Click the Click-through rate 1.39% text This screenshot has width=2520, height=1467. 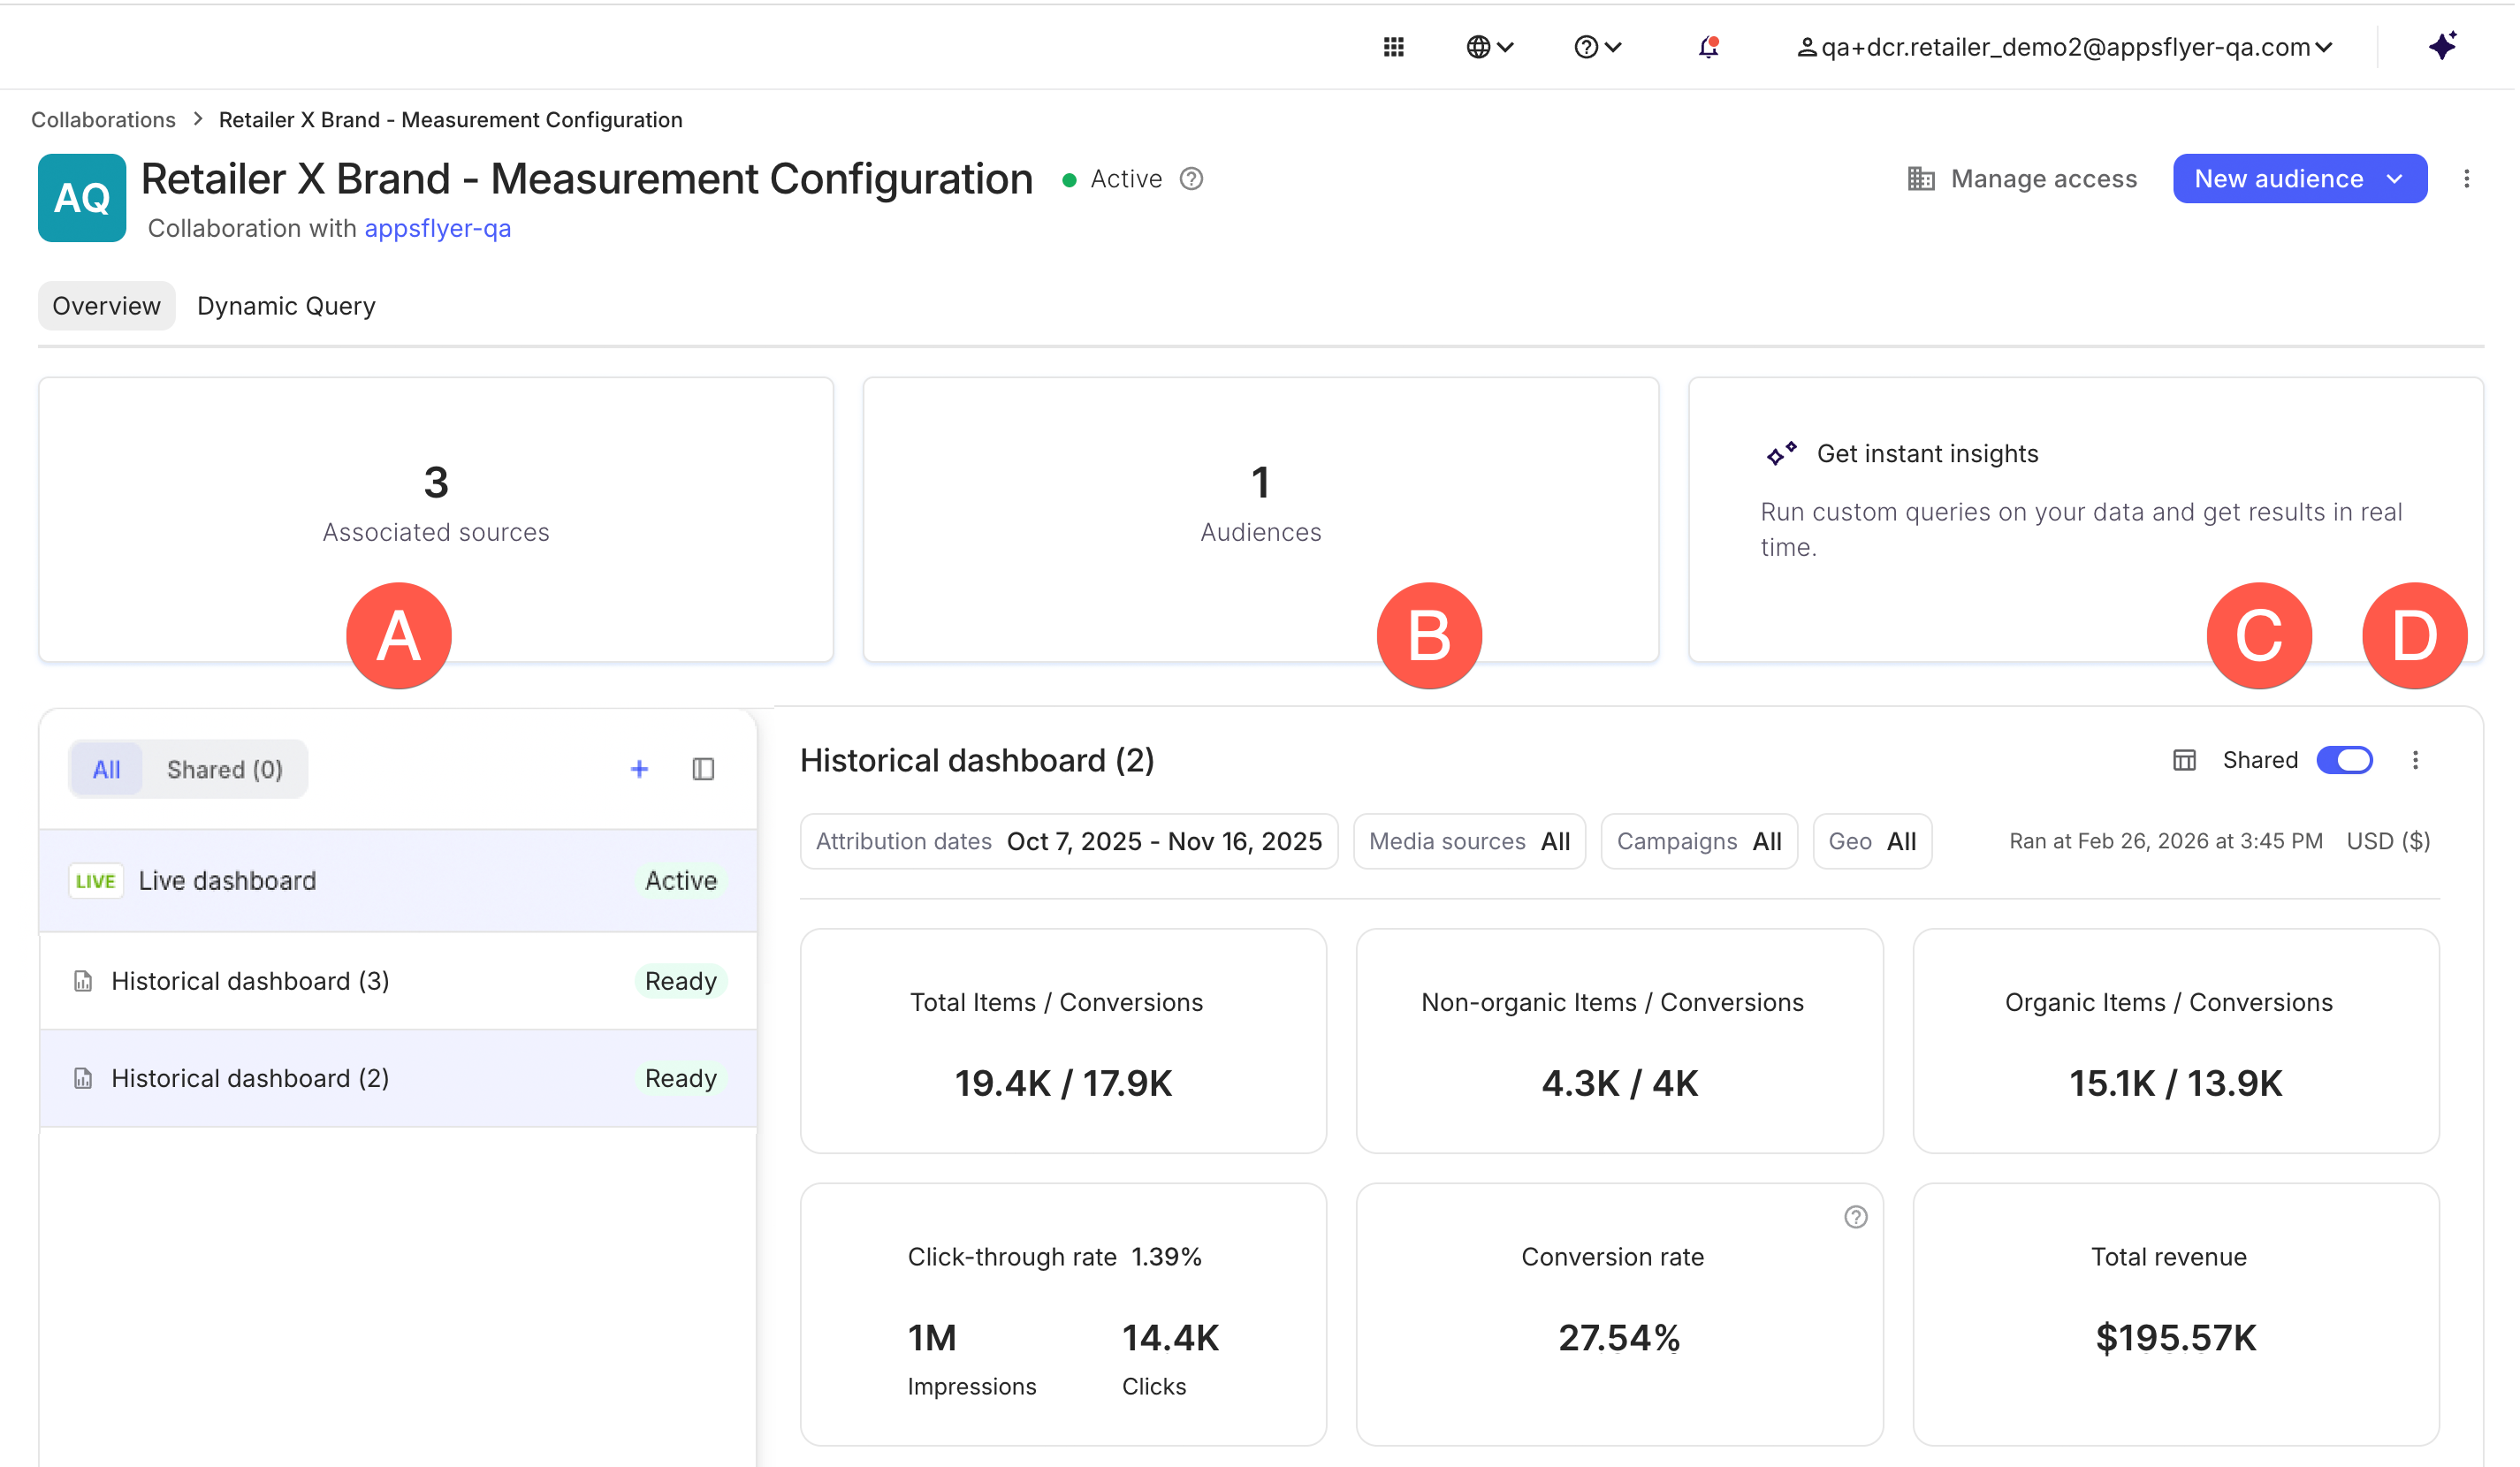coord(1055,1258)
